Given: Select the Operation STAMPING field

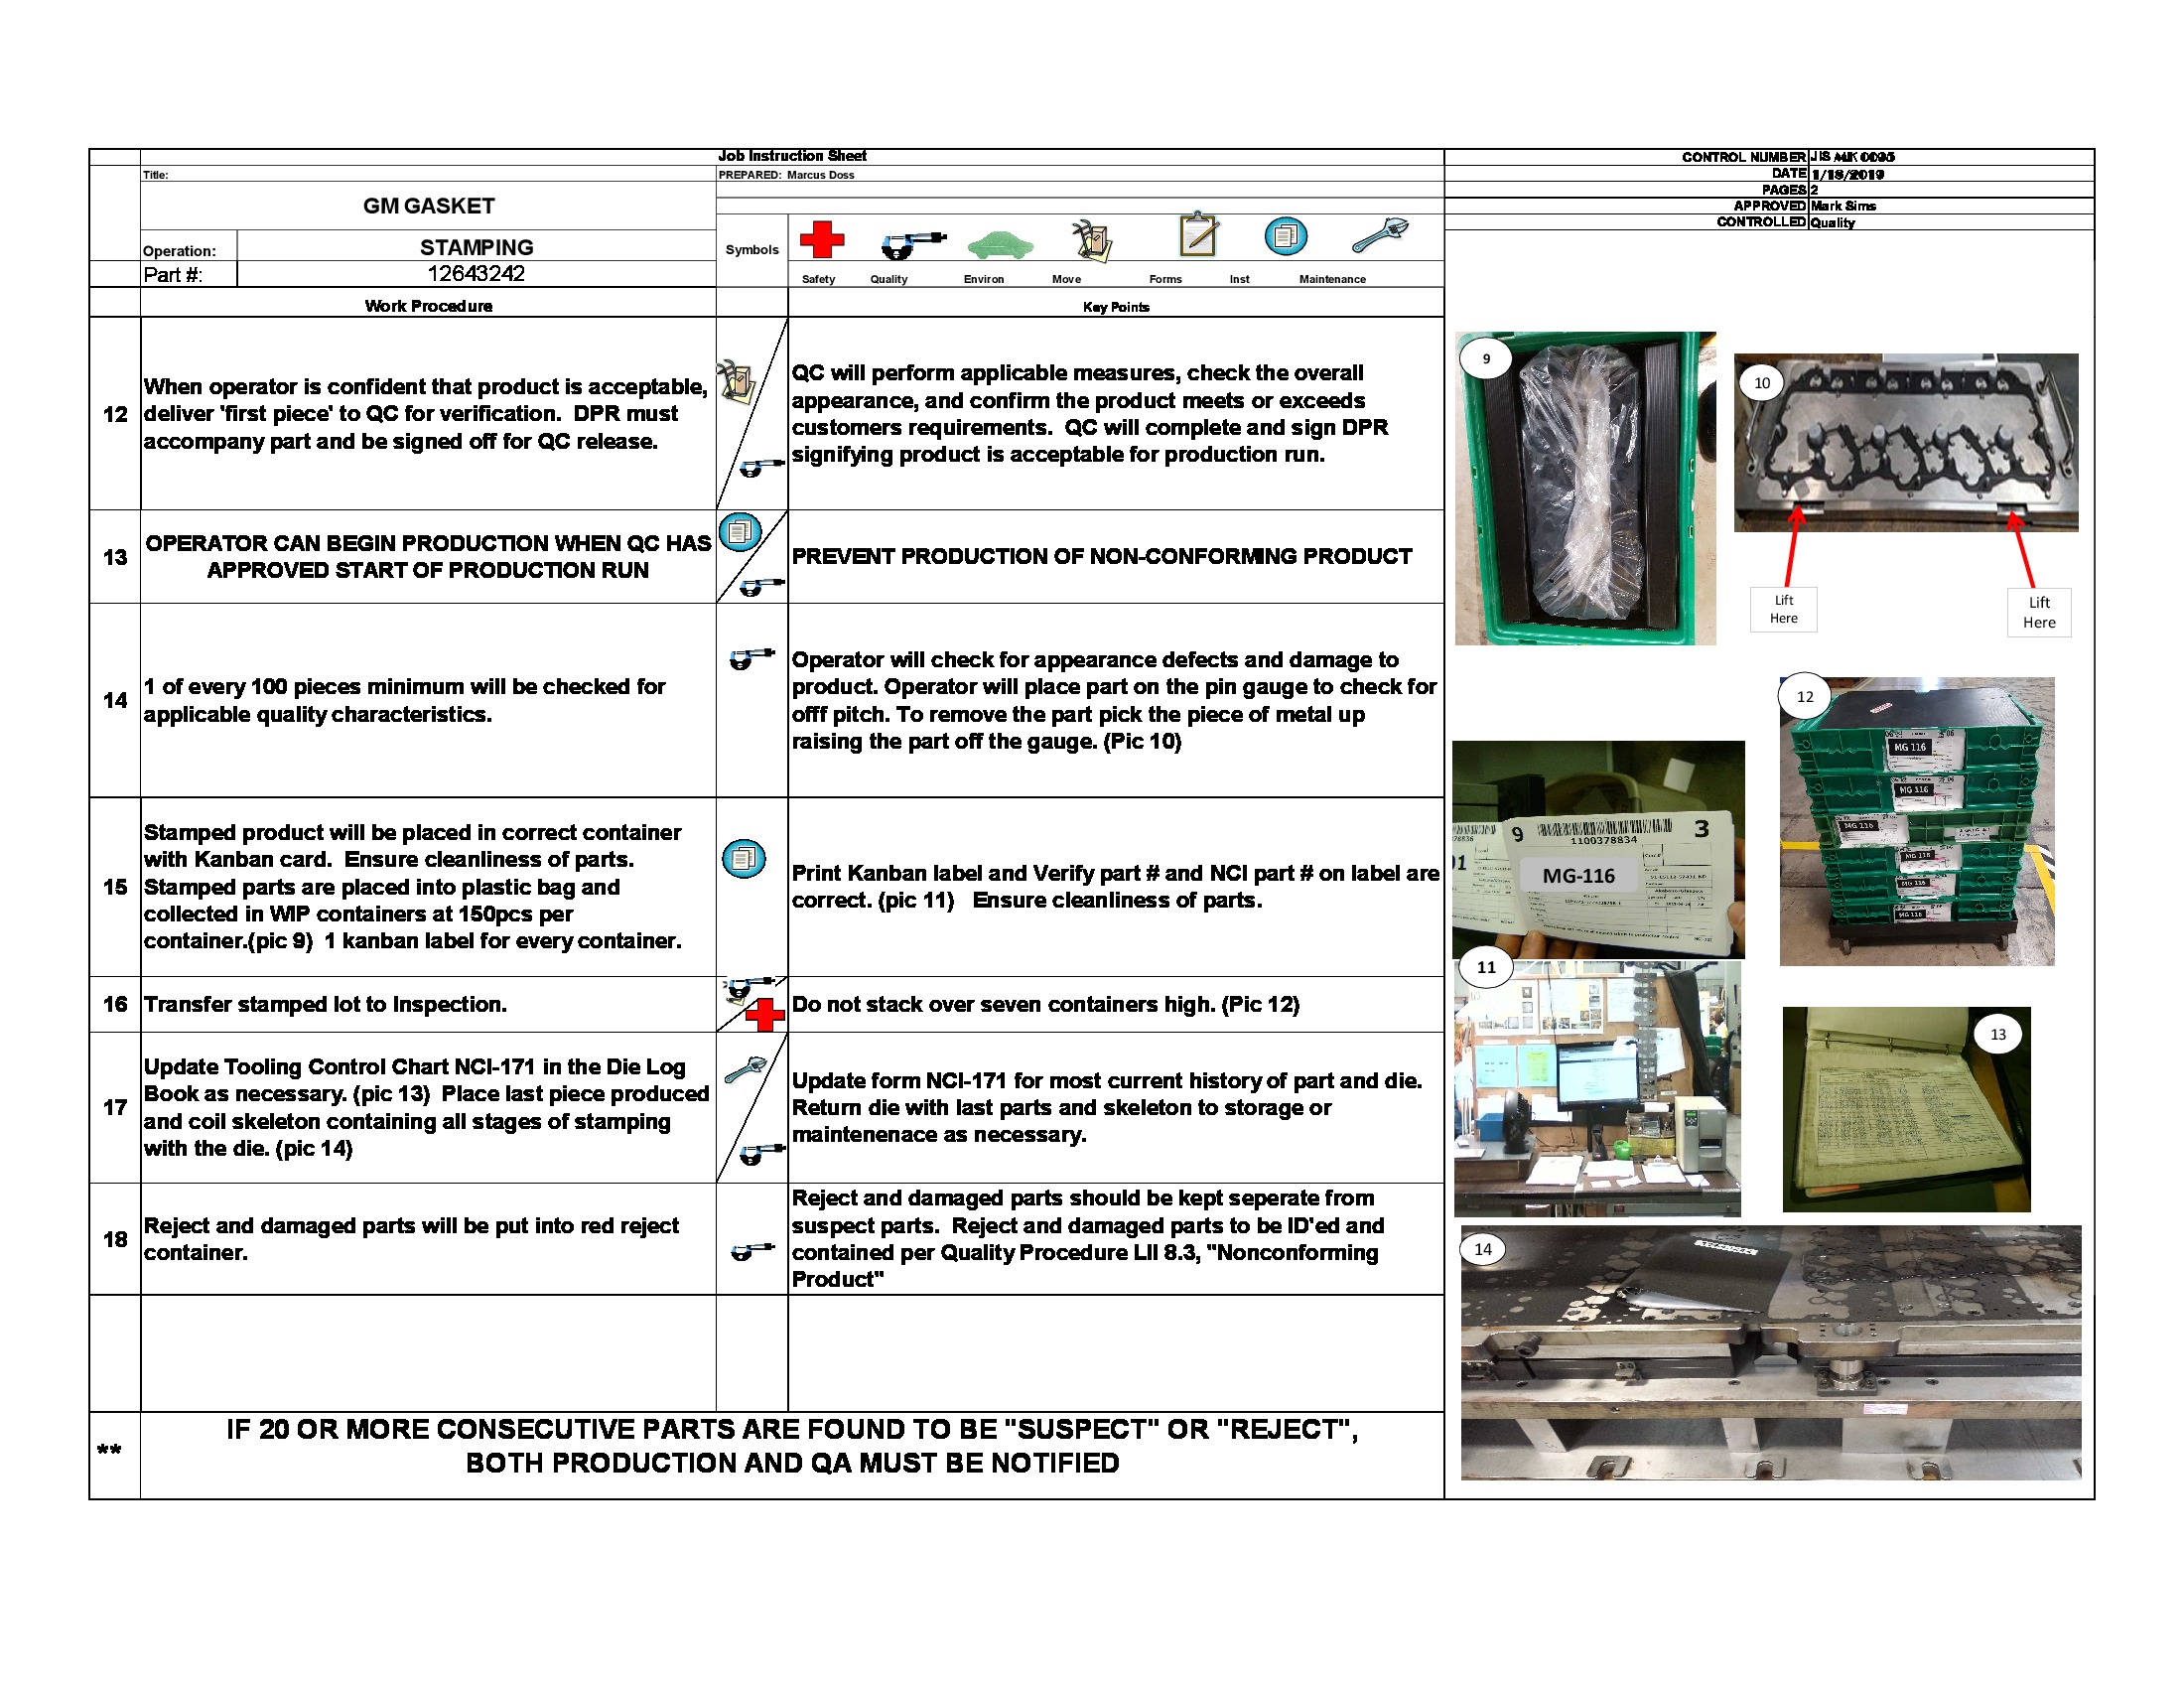Looking at the screenshot, I should tap(476, 247).
